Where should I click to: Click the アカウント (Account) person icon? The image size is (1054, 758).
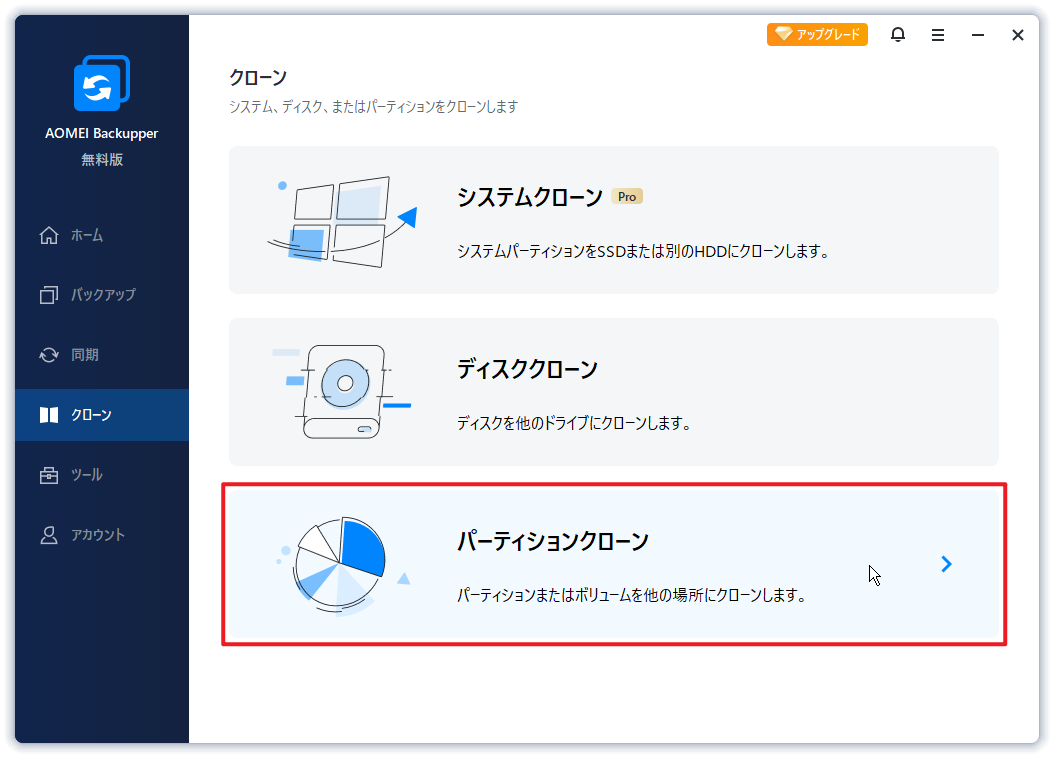coord(48,535)
